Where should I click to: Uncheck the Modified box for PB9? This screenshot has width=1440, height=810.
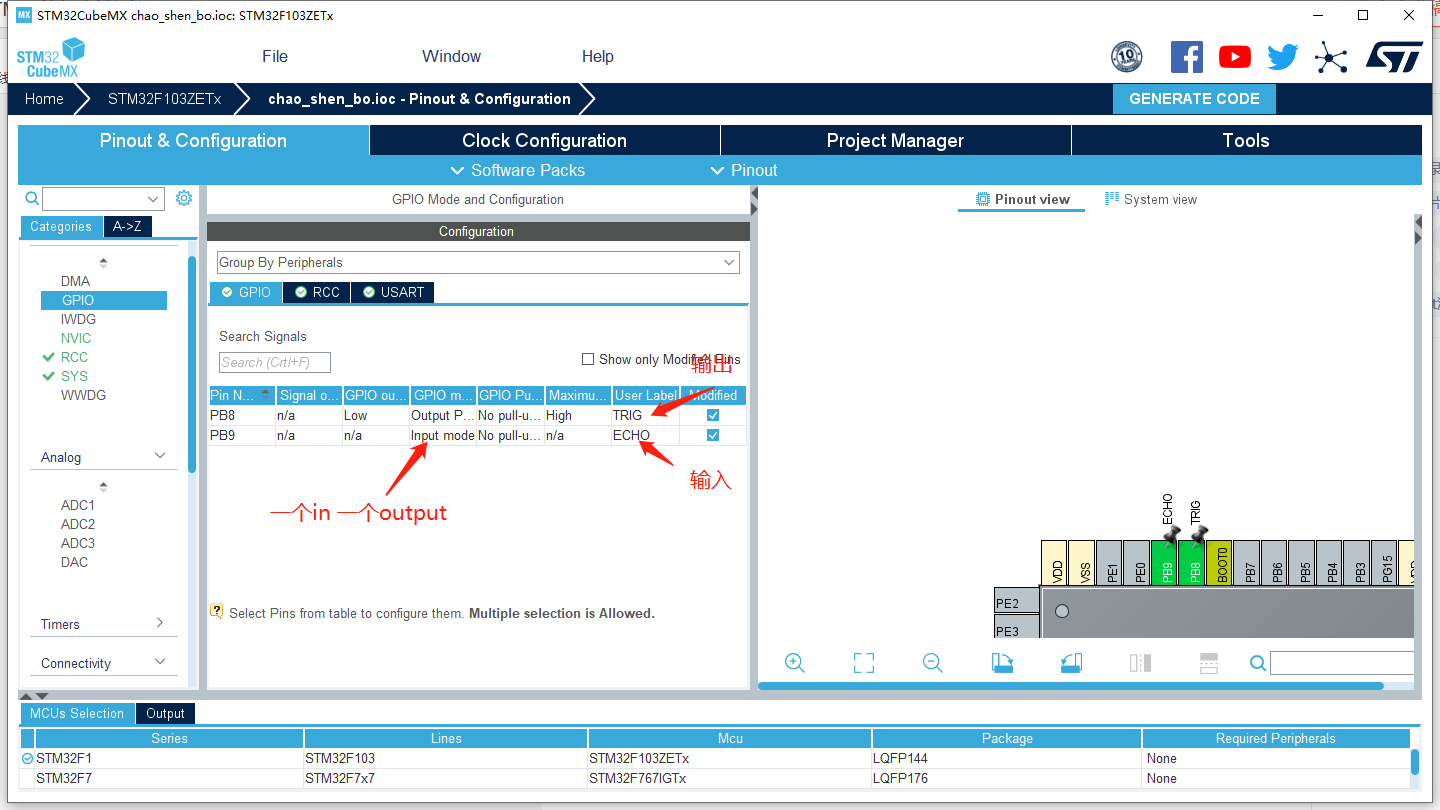pyautogui.click(x=713, y=435)
